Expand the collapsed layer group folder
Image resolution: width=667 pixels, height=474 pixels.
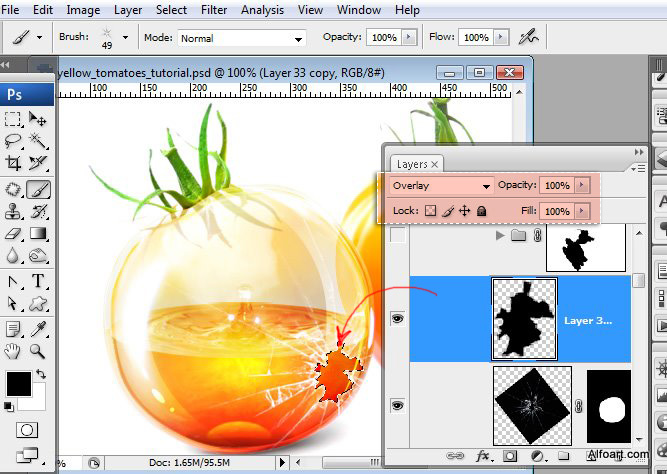(501, 237)
